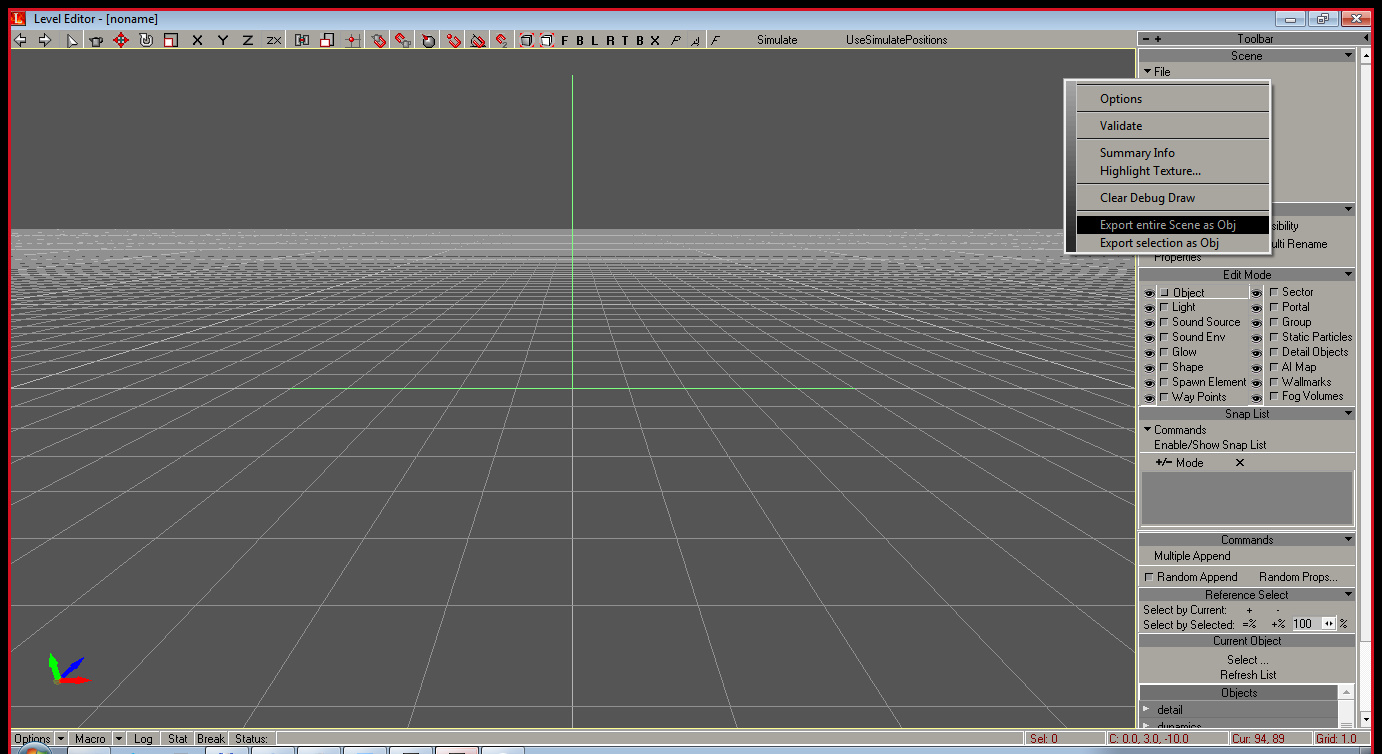The height and width of the screenshot is (754, 1382).
Task: Collapse the Scene panel arrow
Action: [1348, 56]
